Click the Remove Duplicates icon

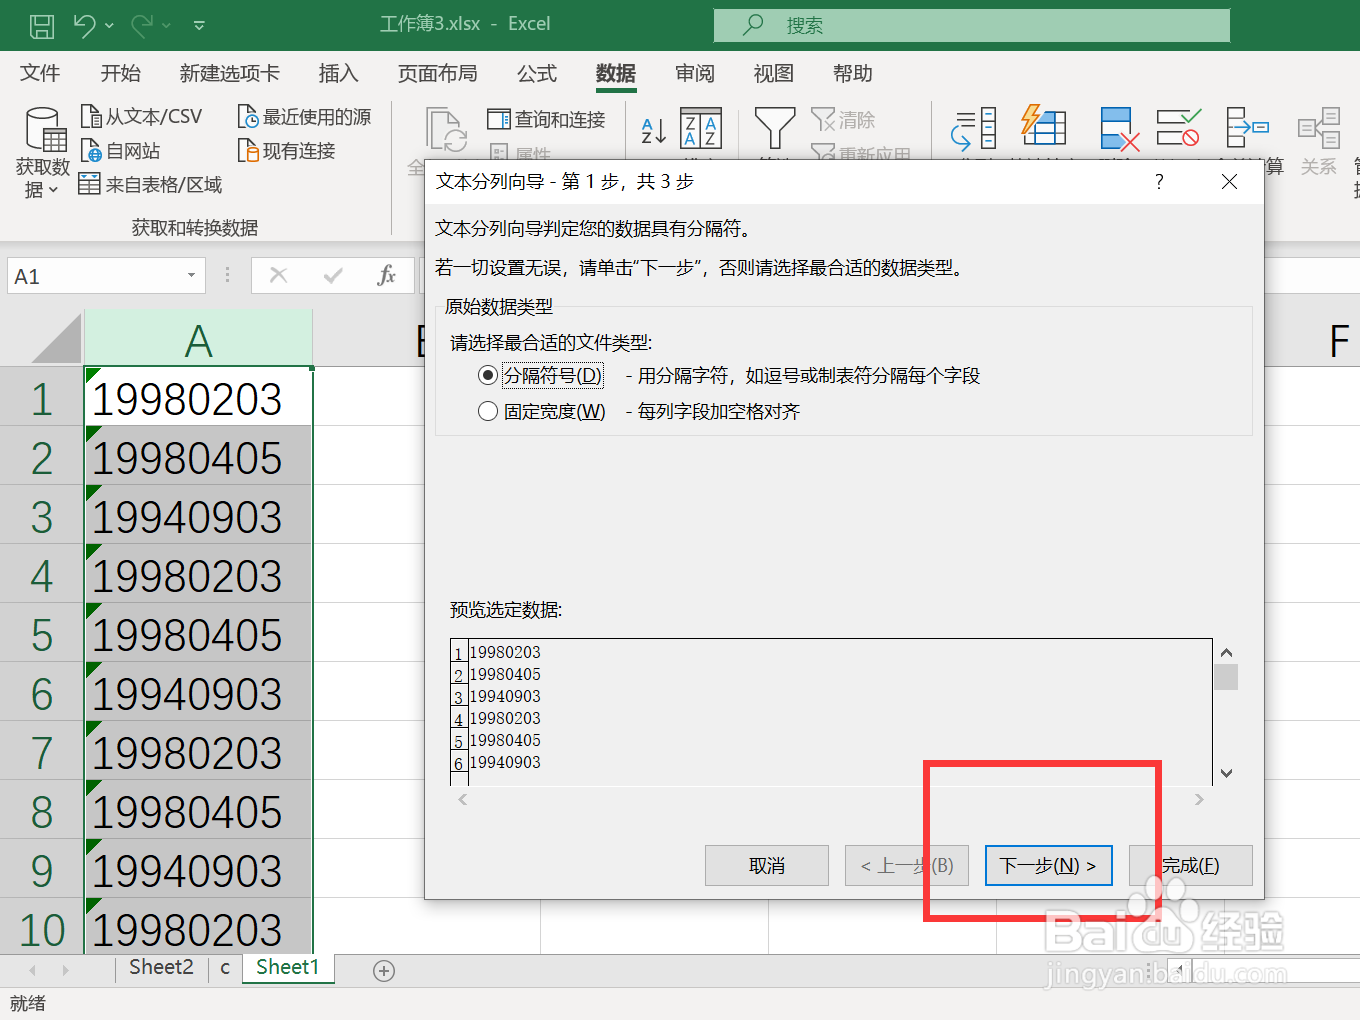(x=1118, y=129)
